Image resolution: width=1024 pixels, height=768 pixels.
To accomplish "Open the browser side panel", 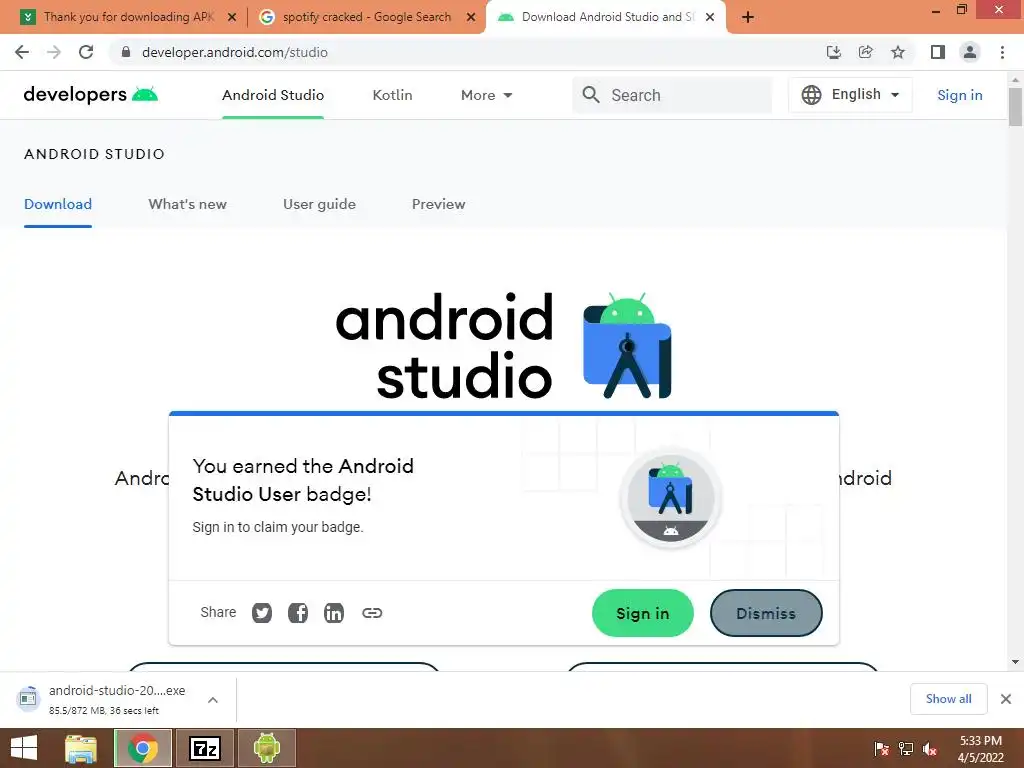I will 938,52.
